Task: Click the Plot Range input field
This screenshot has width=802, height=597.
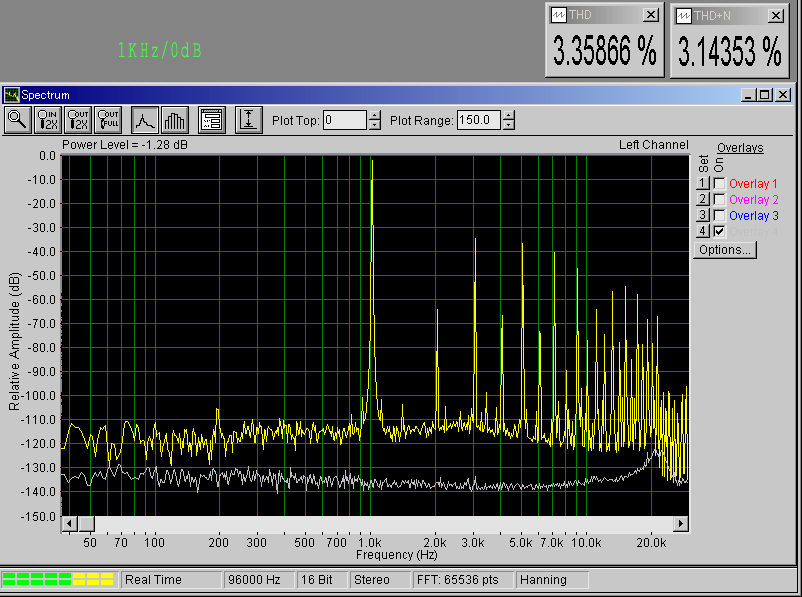Action: [x=478, y=120]
